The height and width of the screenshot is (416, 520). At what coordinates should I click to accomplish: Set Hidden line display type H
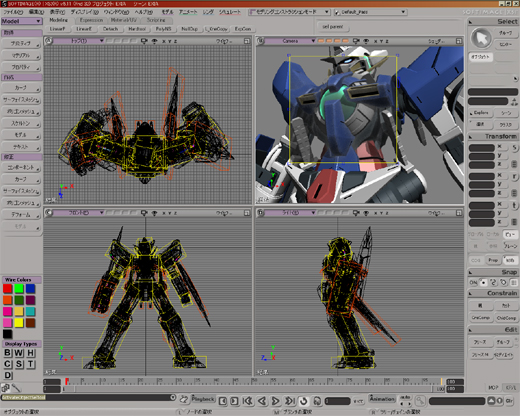tap(30, 353)
